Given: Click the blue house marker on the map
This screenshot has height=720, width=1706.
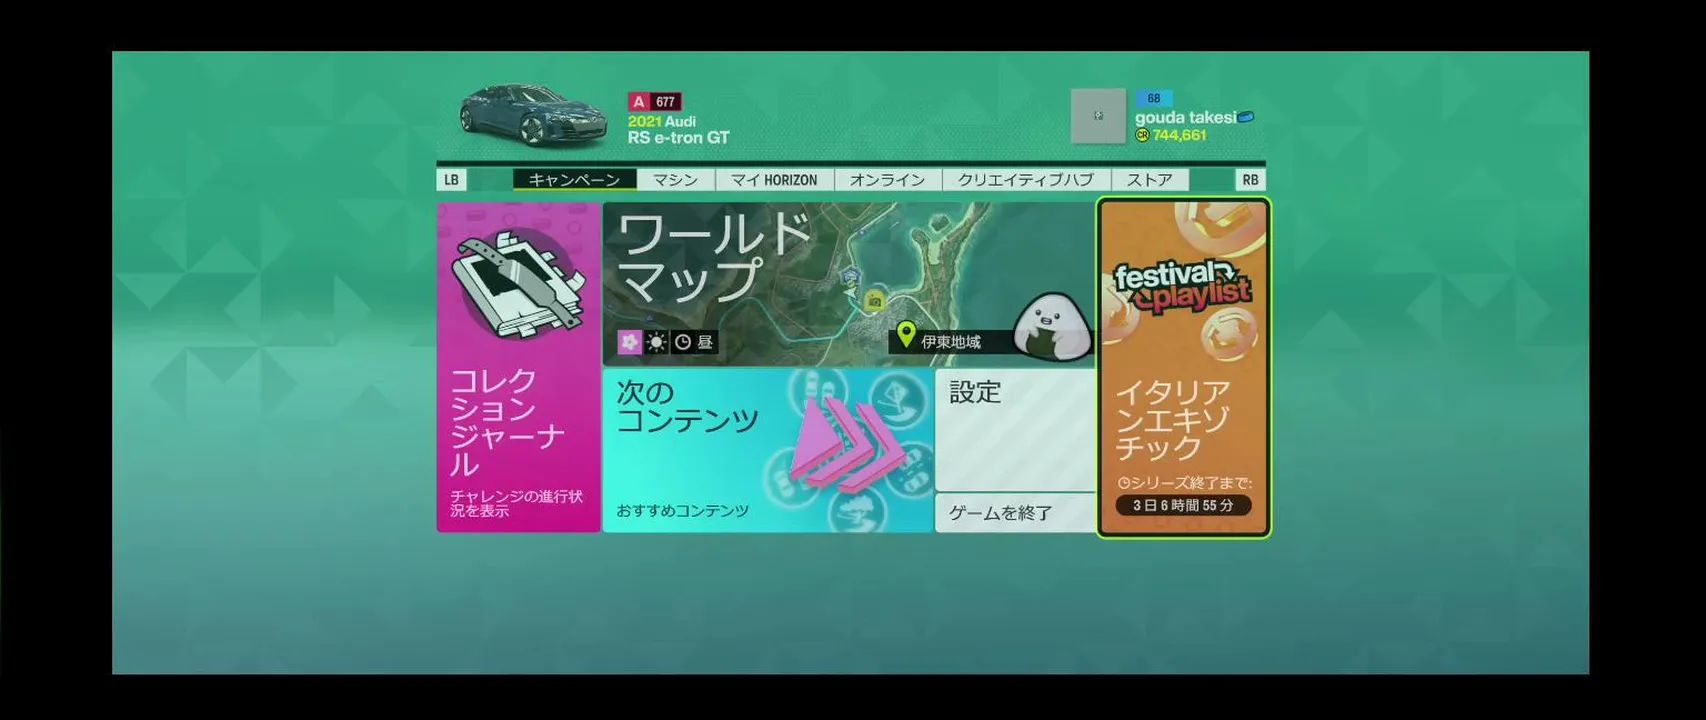Looking at the screenshot, I should pyautogui.click(x=851, y=275).
